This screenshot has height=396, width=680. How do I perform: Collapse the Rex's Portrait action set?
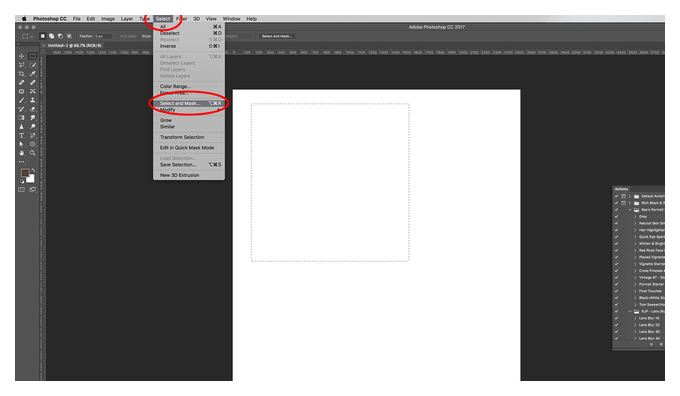630,209
